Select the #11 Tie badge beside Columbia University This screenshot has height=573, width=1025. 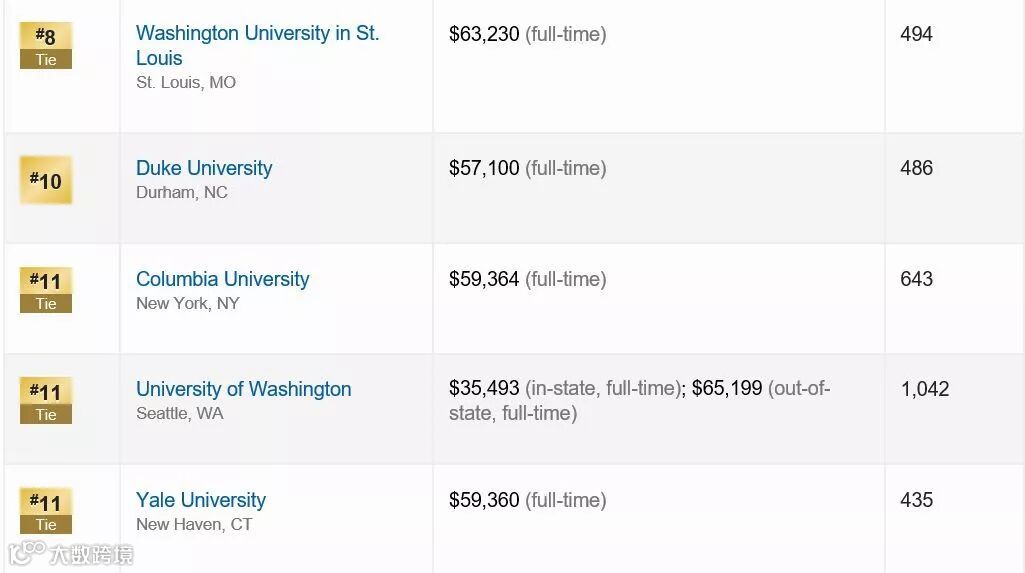pyautogui.click(x=46, y=290)
